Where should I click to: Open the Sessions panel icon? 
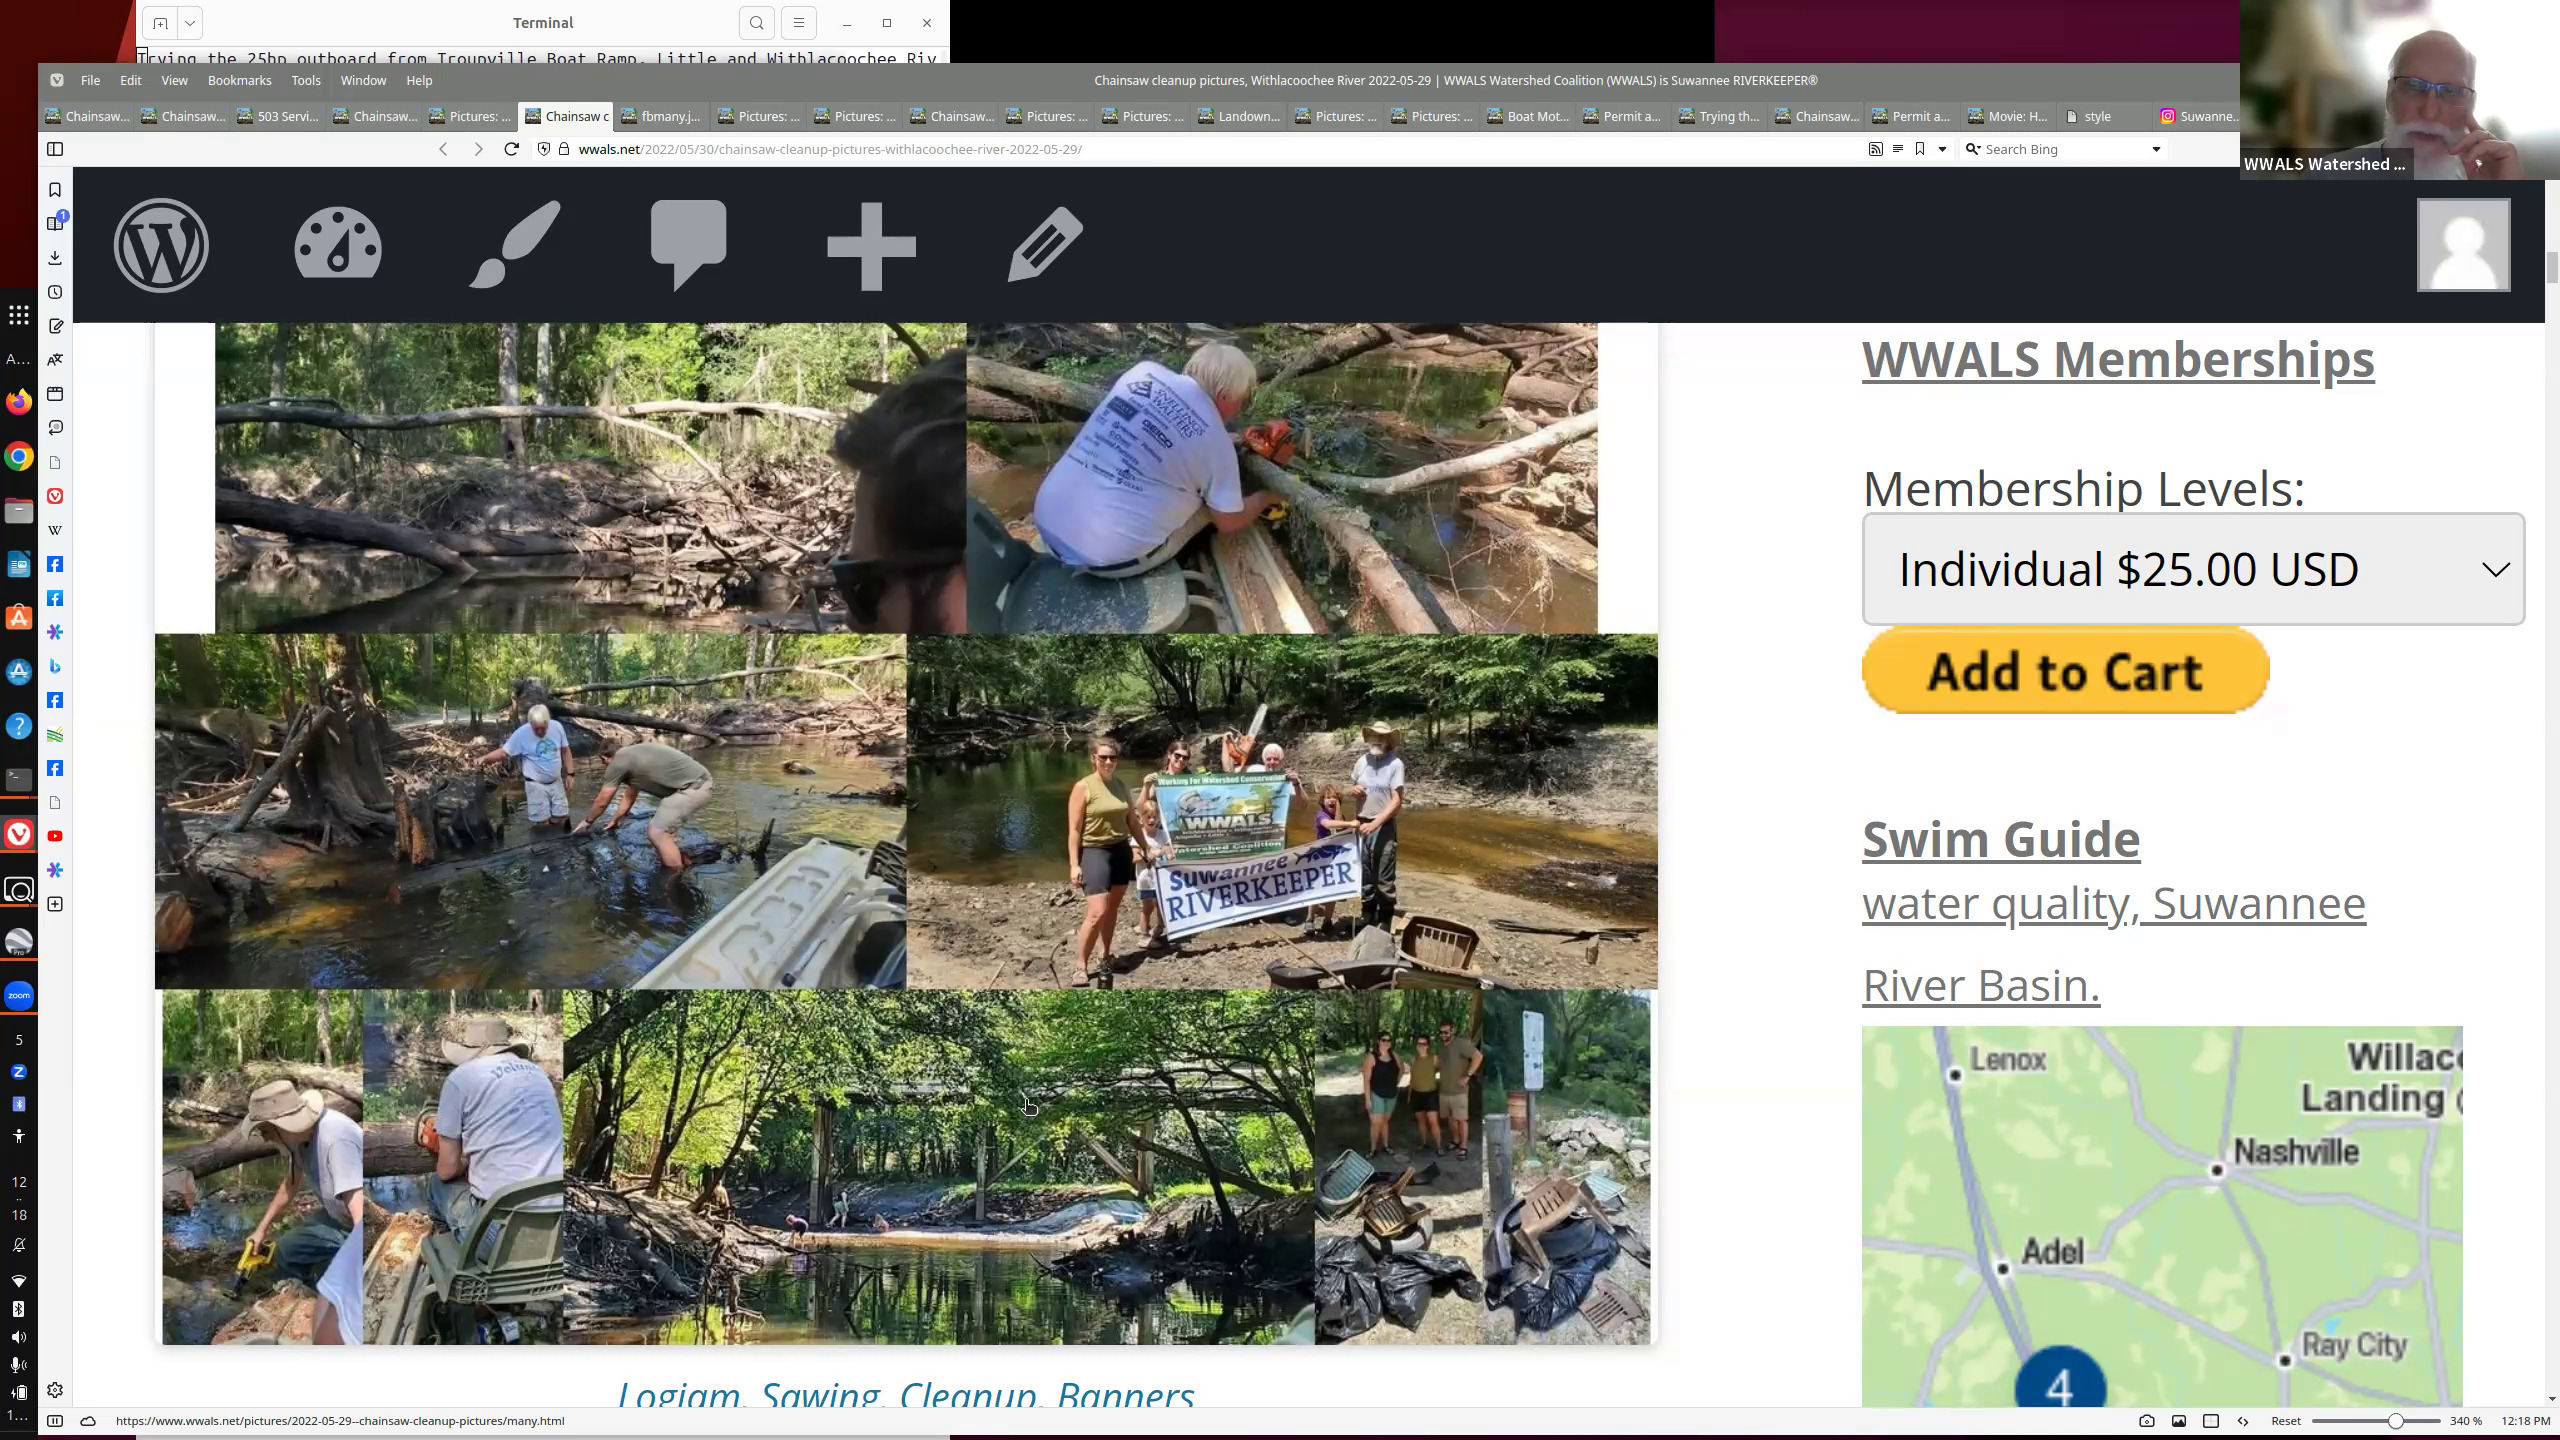pos(55,428)
